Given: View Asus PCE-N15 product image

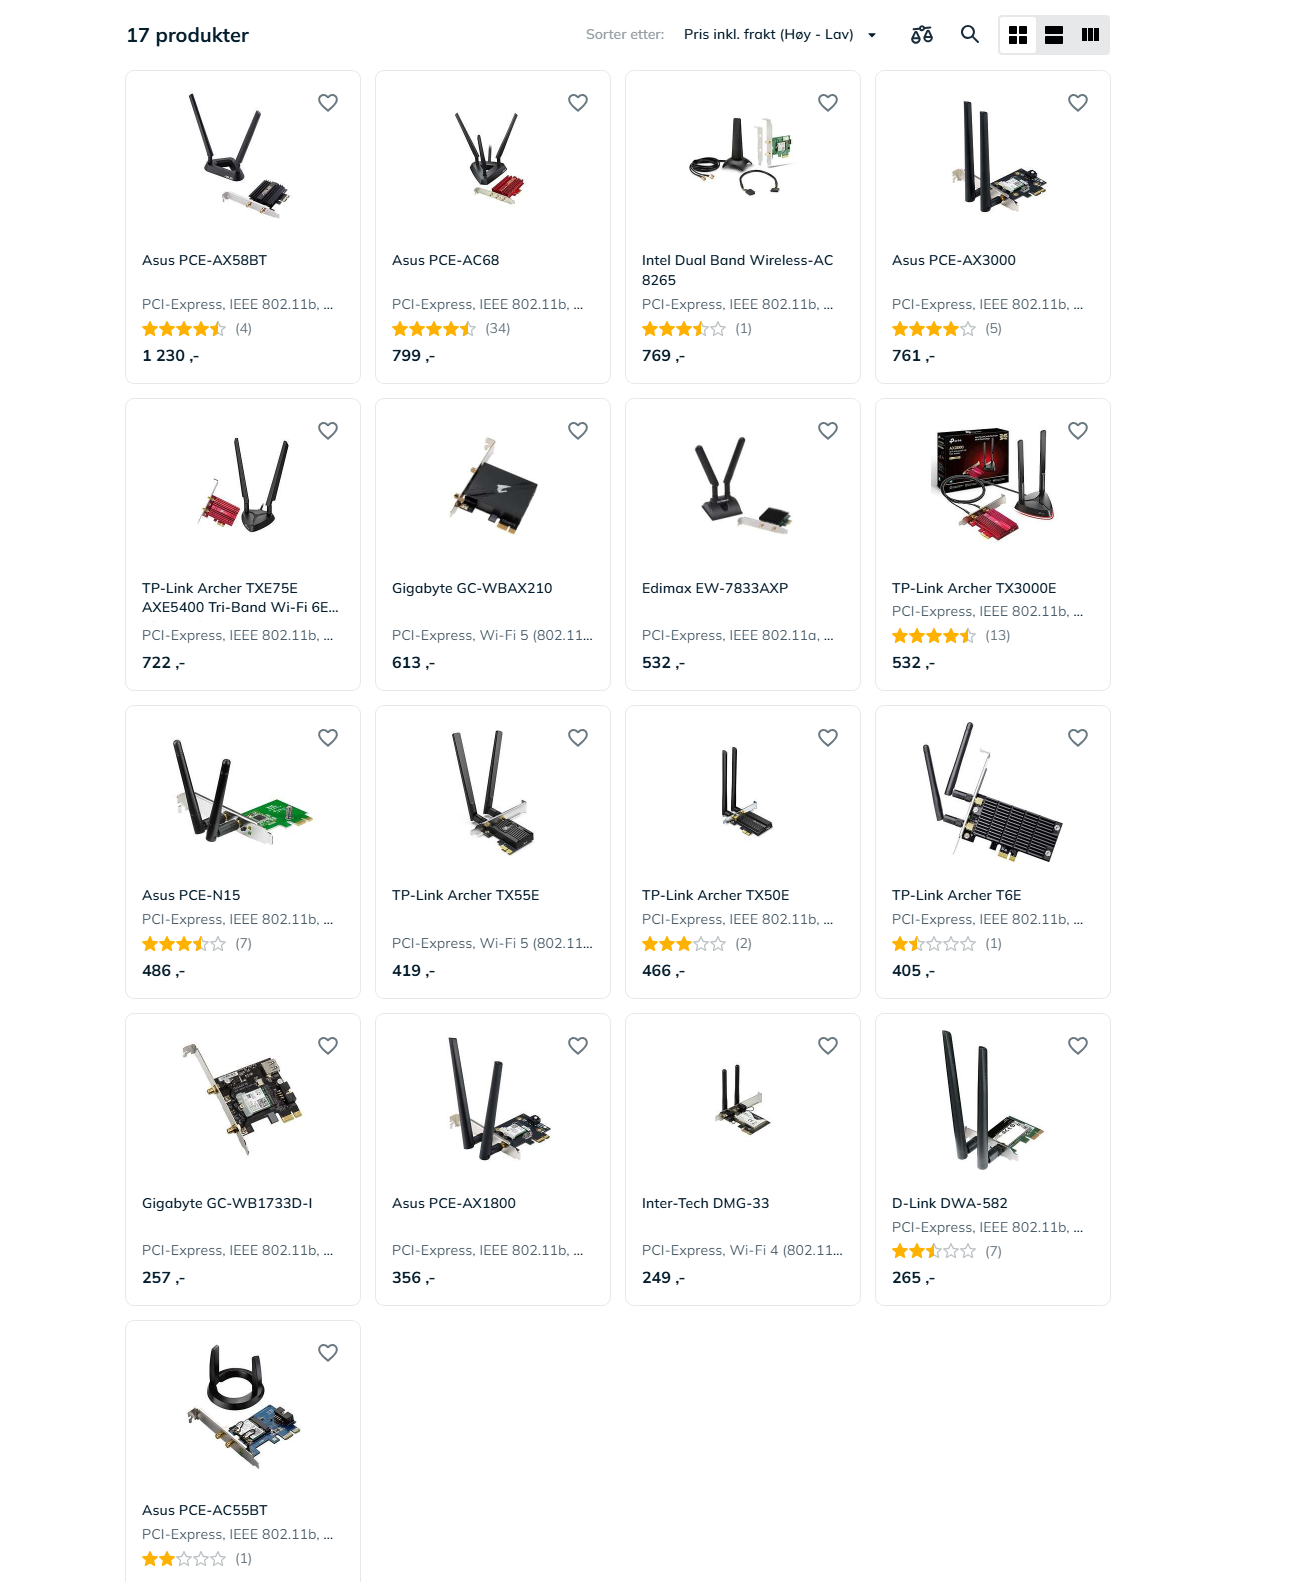Looking at the screenshot, I should (243, 792).
